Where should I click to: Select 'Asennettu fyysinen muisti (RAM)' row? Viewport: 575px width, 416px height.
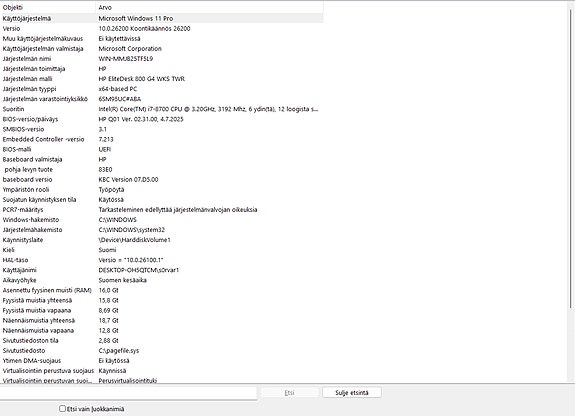pyautogui.click(x=47, y=290)
